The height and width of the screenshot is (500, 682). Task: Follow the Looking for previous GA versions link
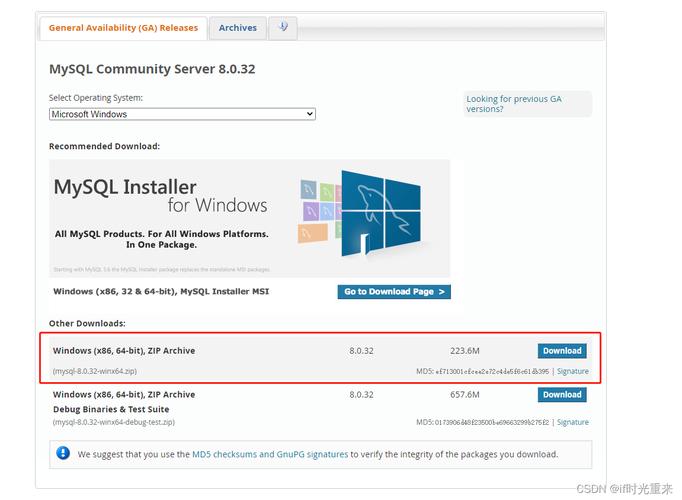[514, 104]
